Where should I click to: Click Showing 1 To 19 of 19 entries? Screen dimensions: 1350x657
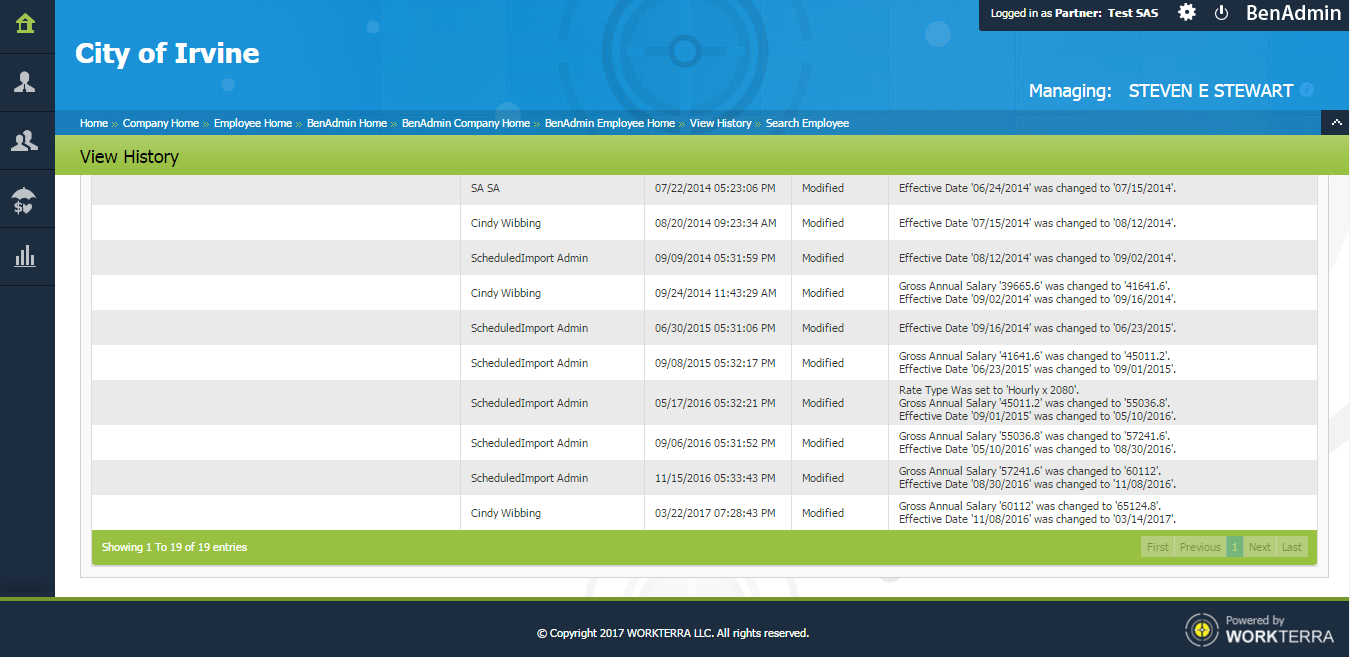[x=174, y=547]
